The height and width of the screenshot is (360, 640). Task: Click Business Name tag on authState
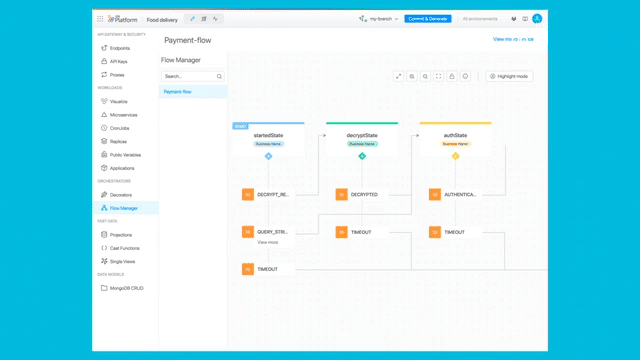456,144
